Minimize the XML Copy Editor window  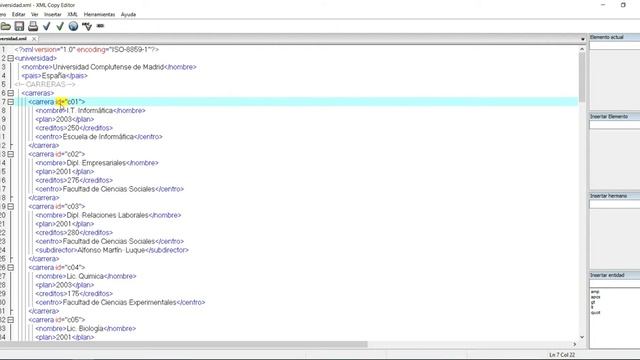click(603, 5)
